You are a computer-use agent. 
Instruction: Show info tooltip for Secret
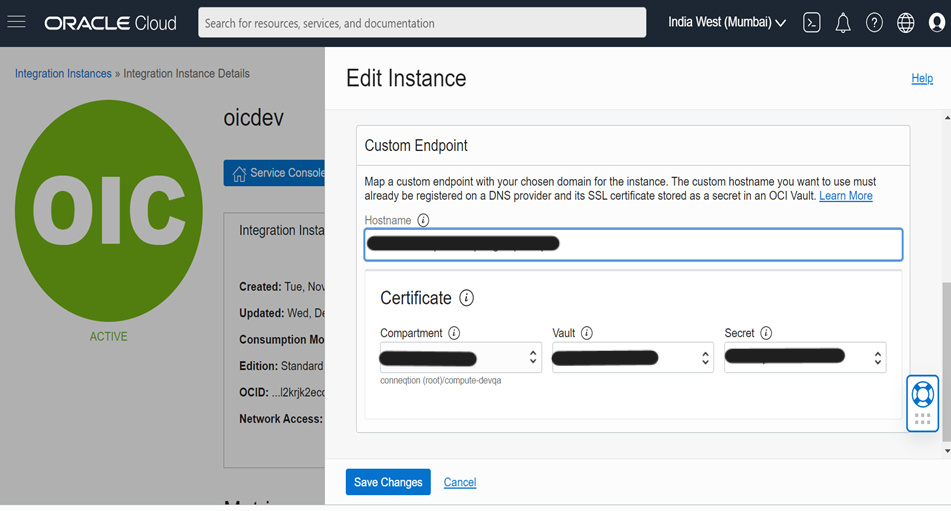pos(766,333)
